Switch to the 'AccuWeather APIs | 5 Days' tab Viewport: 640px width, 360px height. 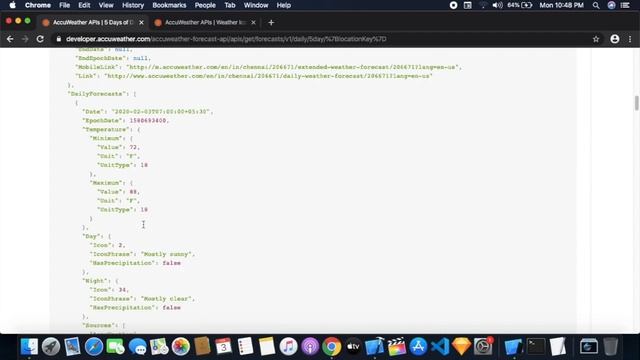(x=93, y=22)
